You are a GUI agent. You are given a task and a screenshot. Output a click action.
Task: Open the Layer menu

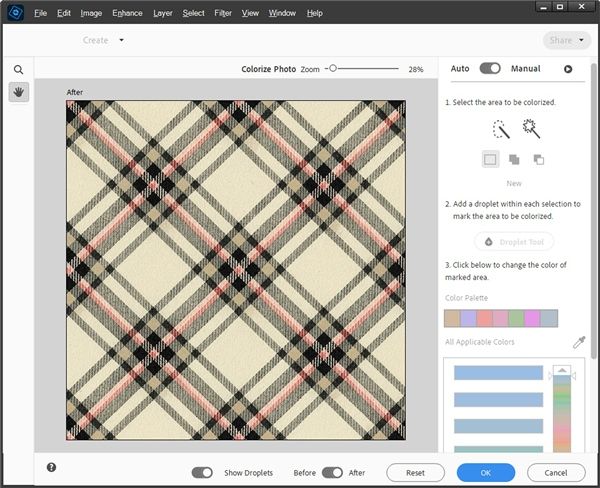pyautogui.click(x=163, y=13)
